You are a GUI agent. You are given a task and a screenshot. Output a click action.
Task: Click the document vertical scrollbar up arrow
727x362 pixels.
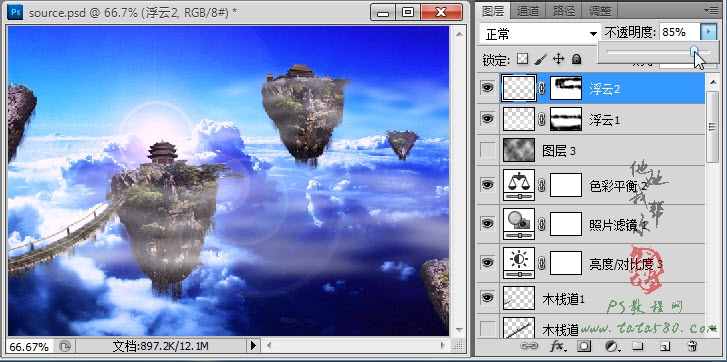459,33
